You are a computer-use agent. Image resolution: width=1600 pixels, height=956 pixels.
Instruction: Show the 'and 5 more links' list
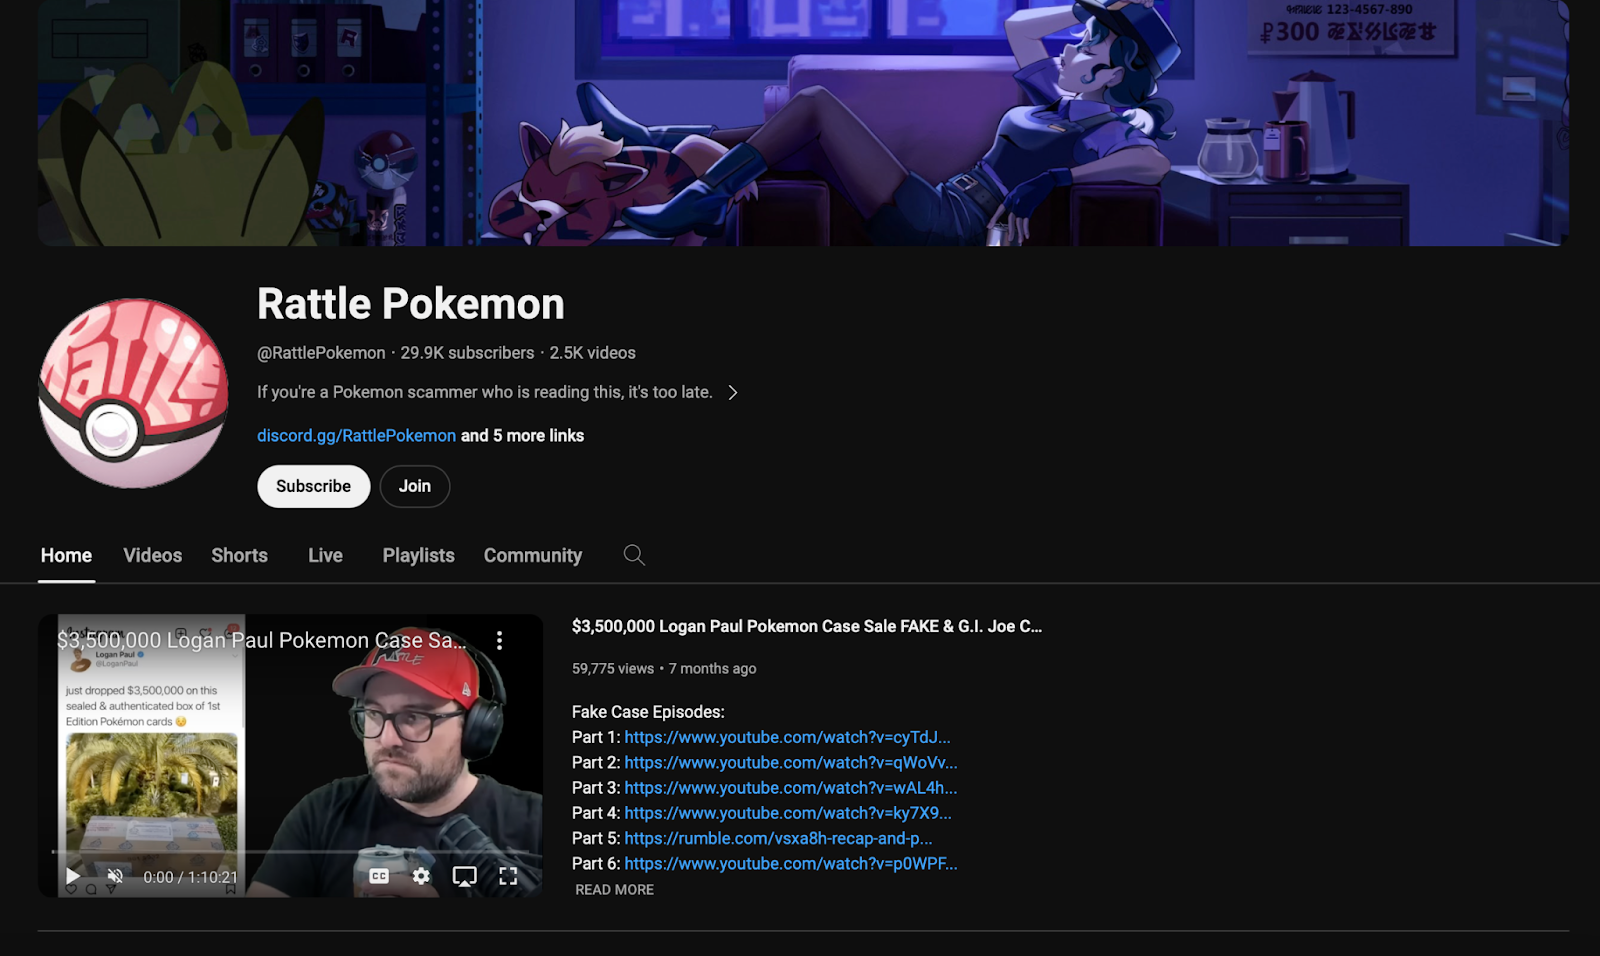[x=522, y=436]
